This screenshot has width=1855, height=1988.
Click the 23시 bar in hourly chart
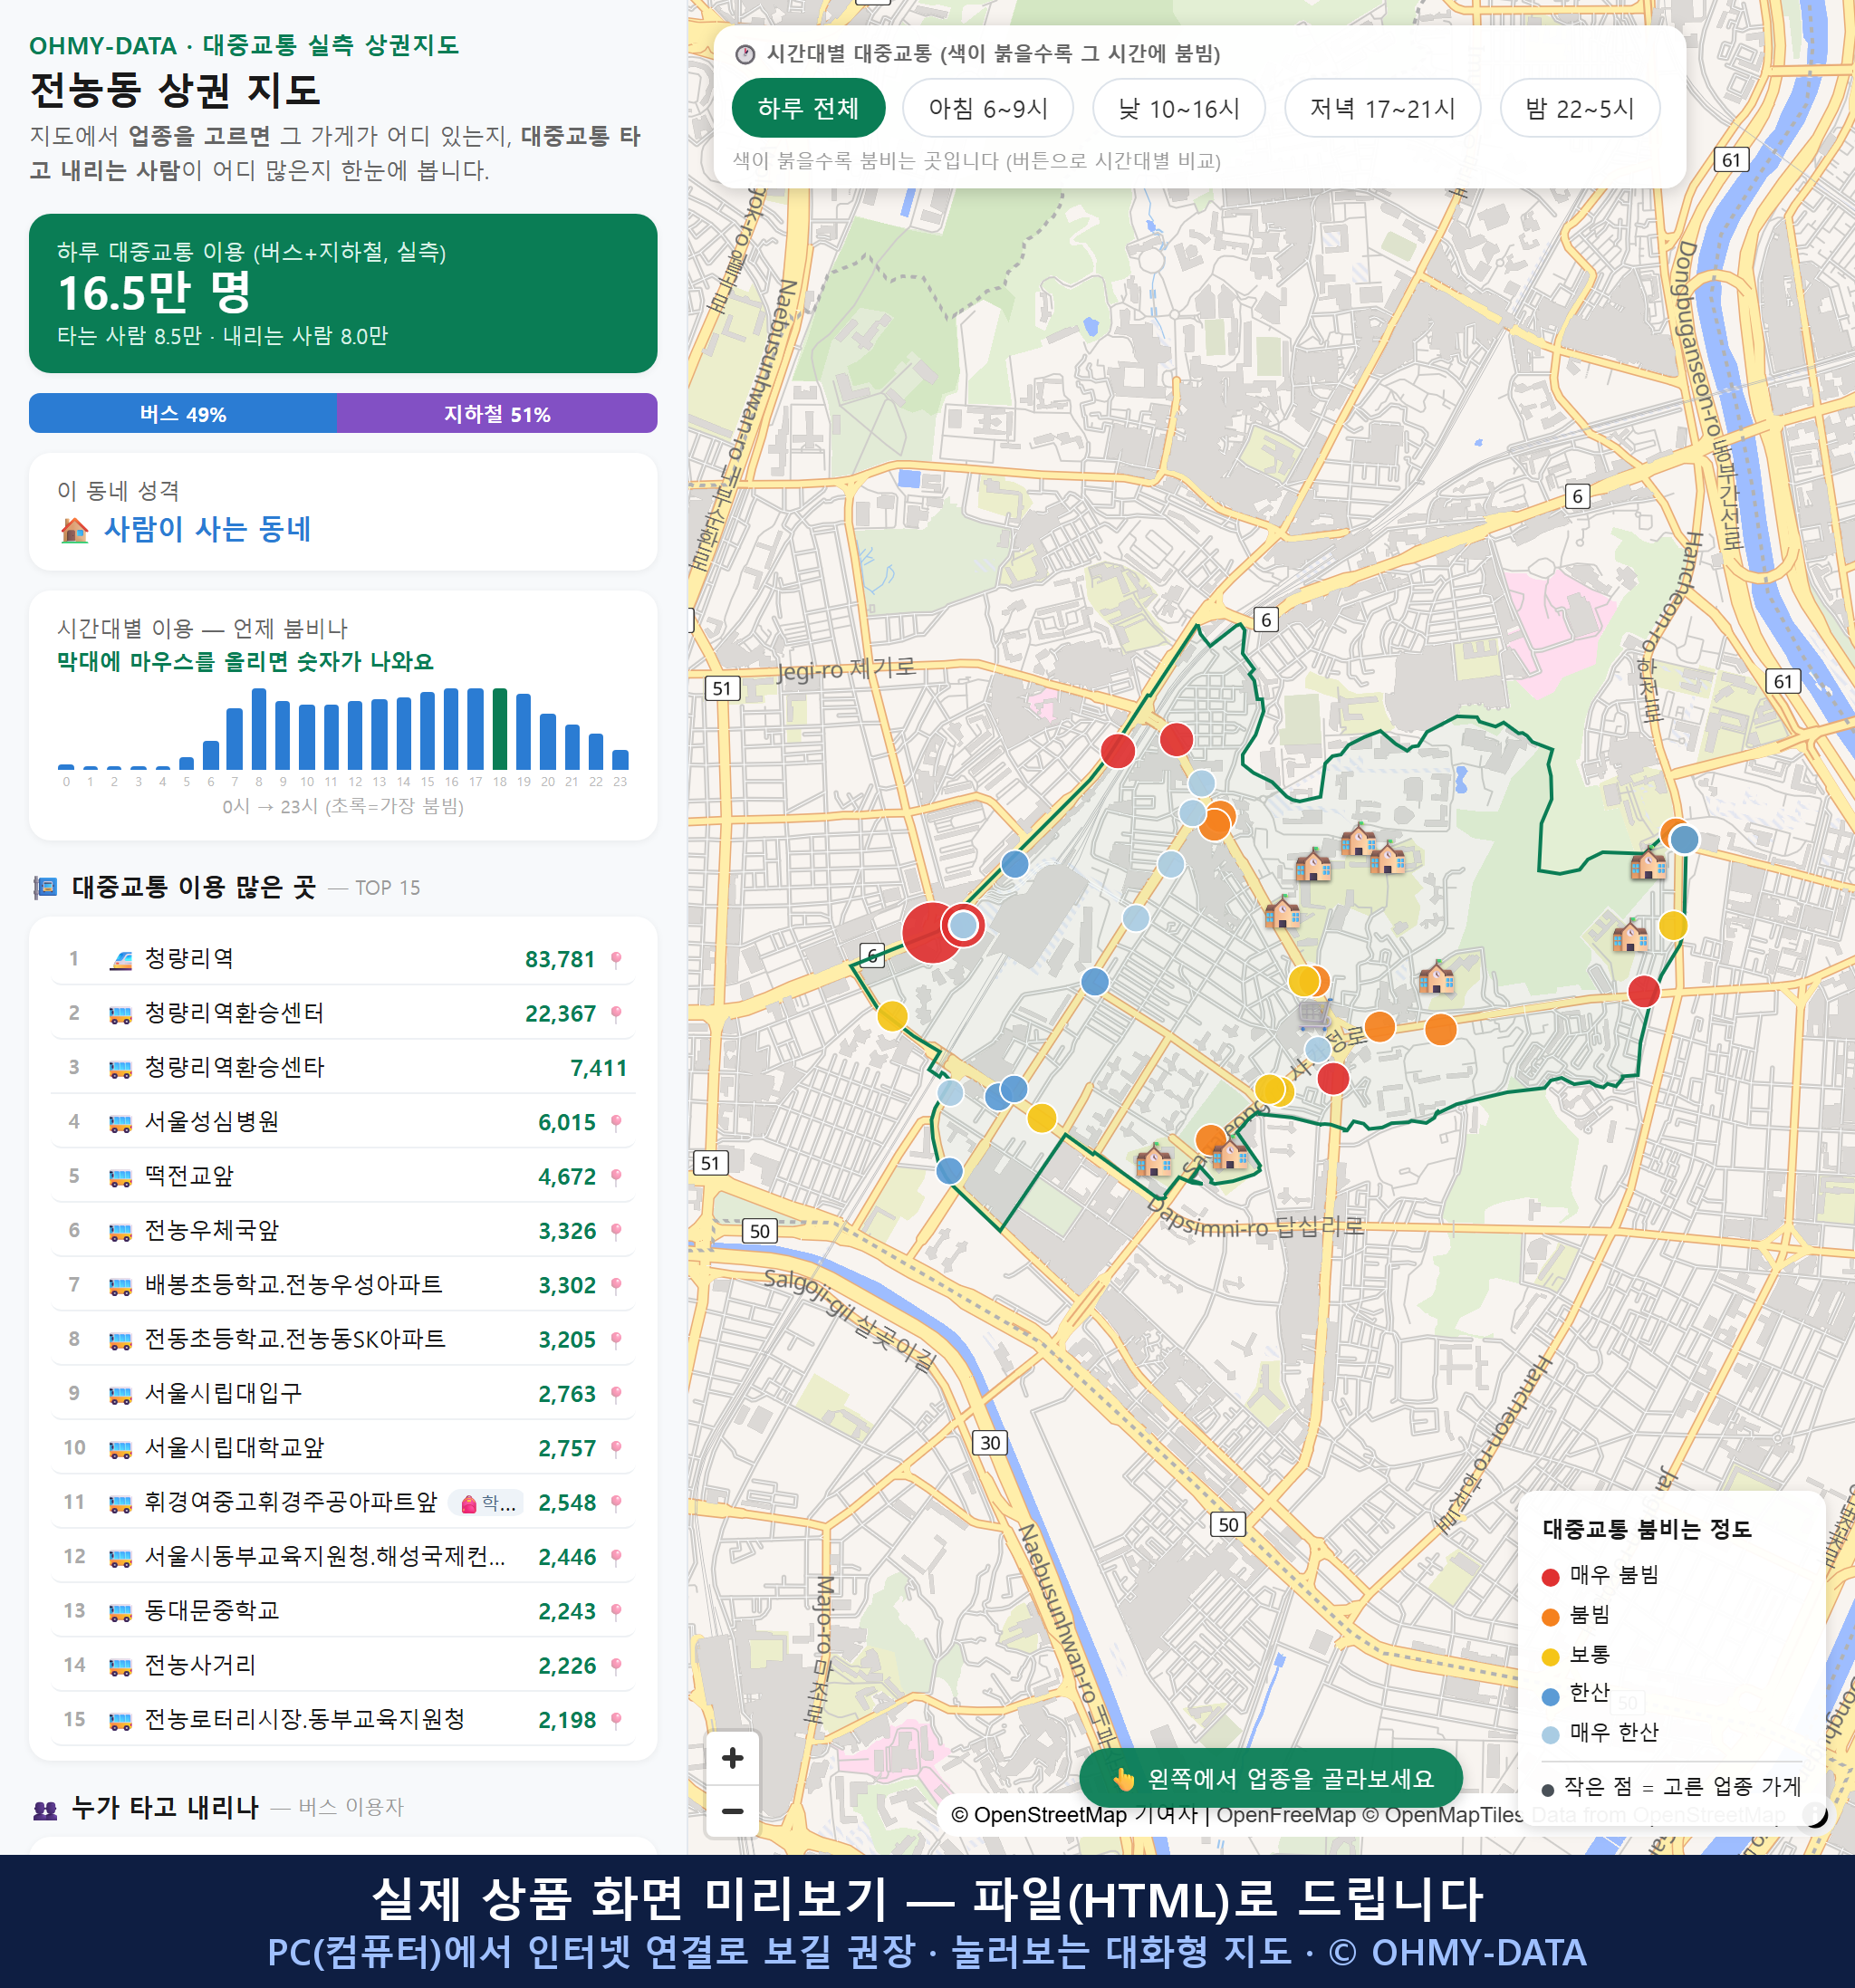(x=620, y=759)
